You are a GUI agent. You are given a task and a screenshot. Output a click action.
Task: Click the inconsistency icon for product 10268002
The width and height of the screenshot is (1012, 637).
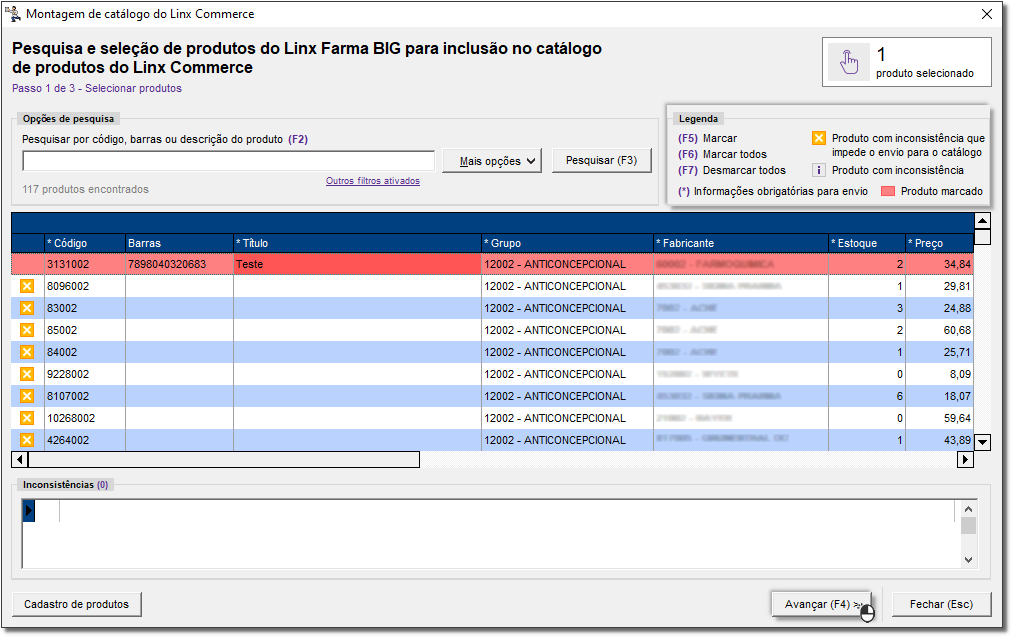[x=27, y=418]
